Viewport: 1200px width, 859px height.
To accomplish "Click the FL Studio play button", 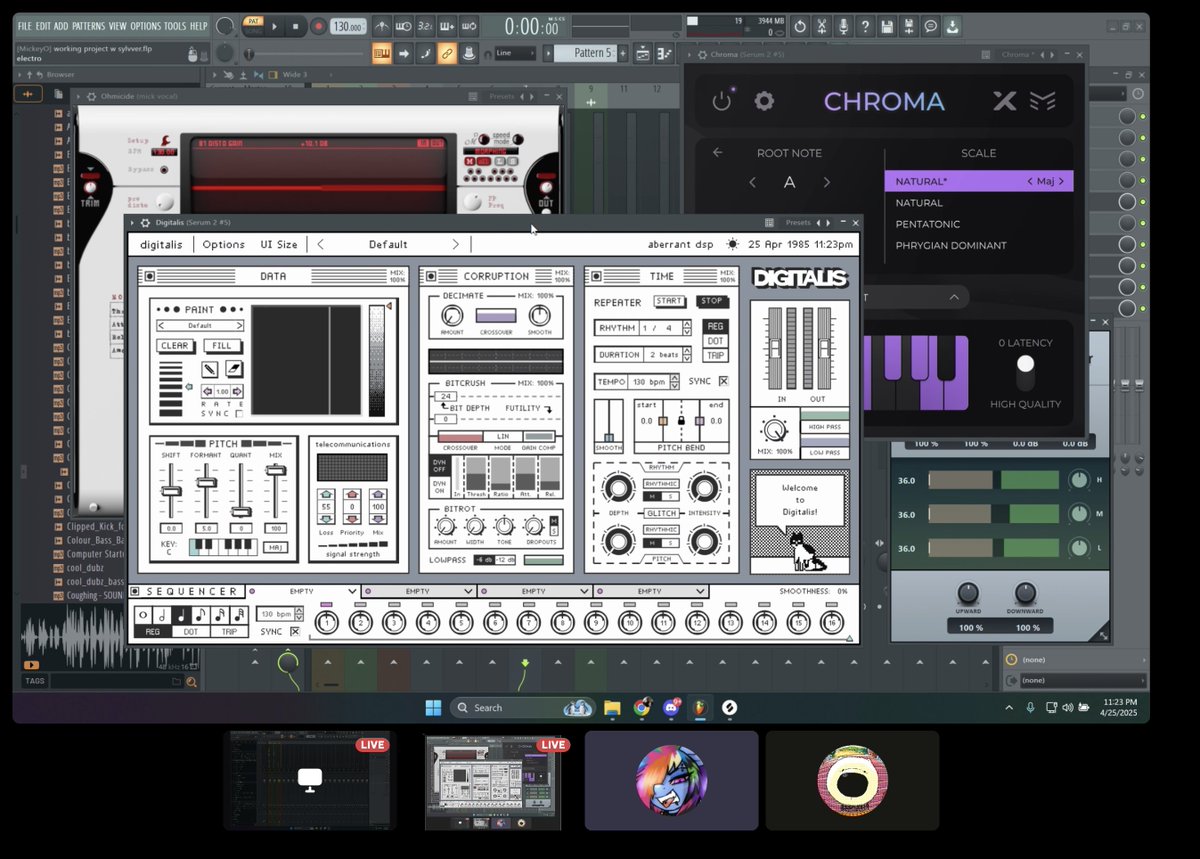I will coord(275,27).
